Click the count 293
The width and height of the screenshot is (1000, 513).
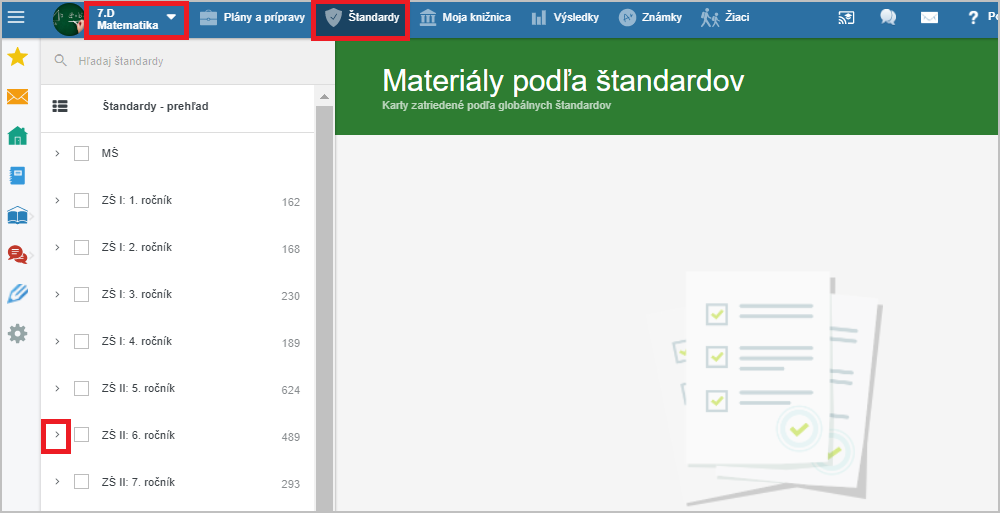pos(291,484)
